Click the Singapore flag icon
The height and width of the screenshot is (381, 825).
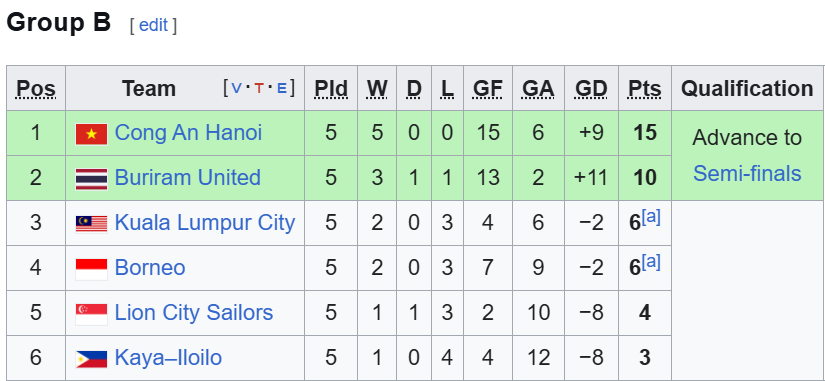tap(92, 314)
